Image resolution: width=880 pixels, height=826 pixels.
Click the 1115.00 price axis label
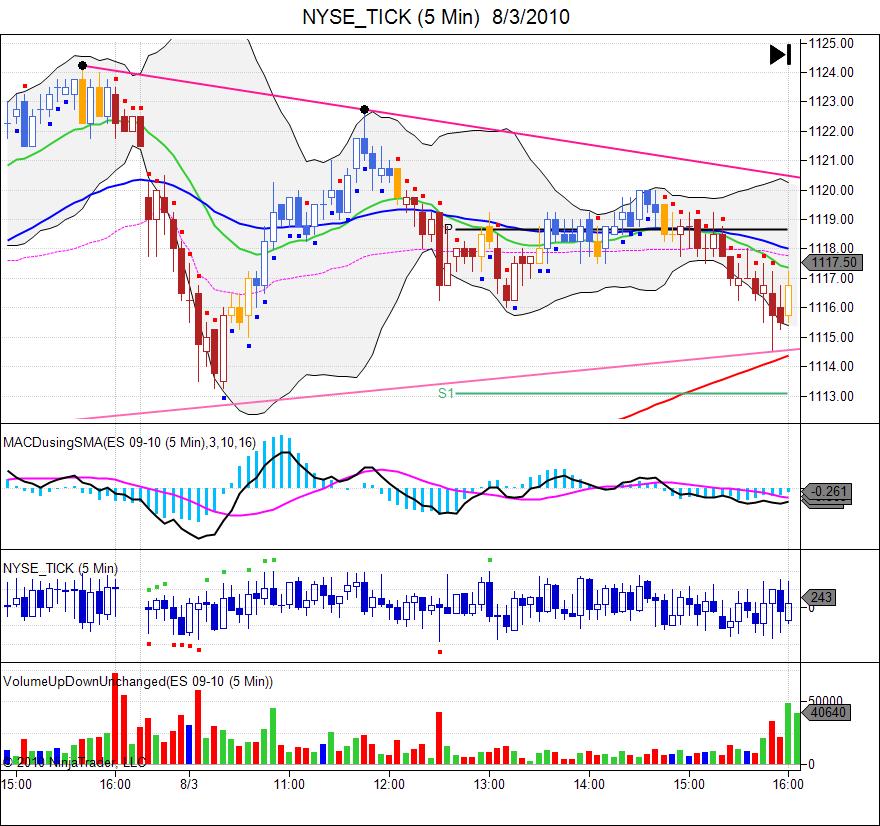tap(831, 337)
